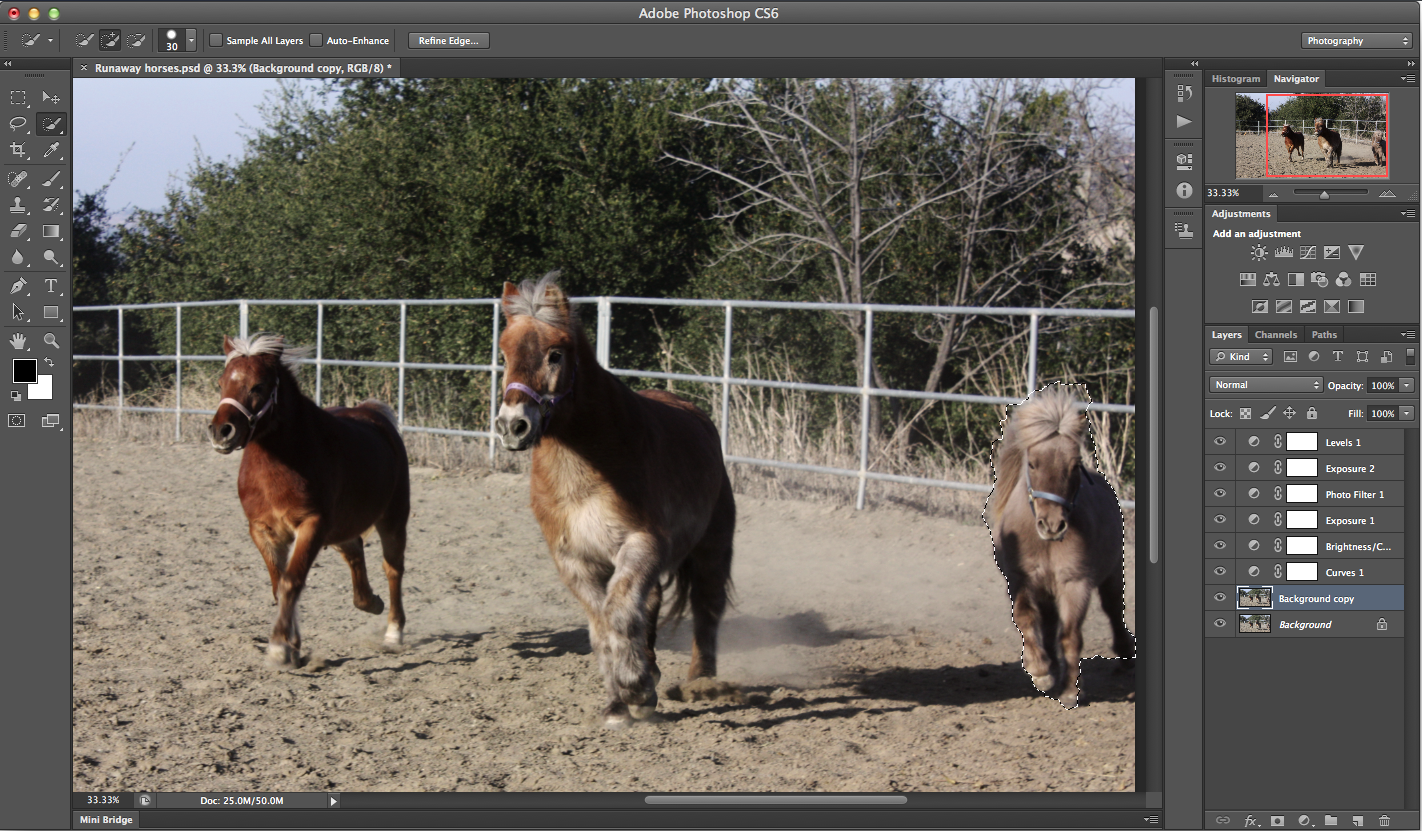1422x831 pixels.
Task: Select the Navigator tab
Action: [1296, 79]
